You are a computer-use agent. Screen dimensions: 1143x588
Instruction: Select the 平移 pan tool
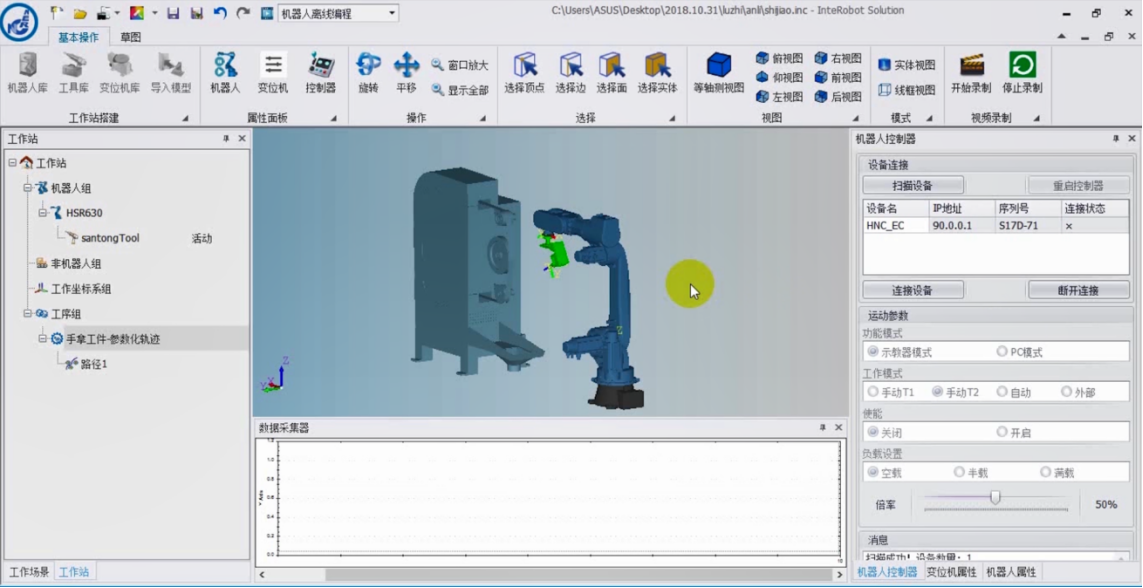click(x=407, y=73)
